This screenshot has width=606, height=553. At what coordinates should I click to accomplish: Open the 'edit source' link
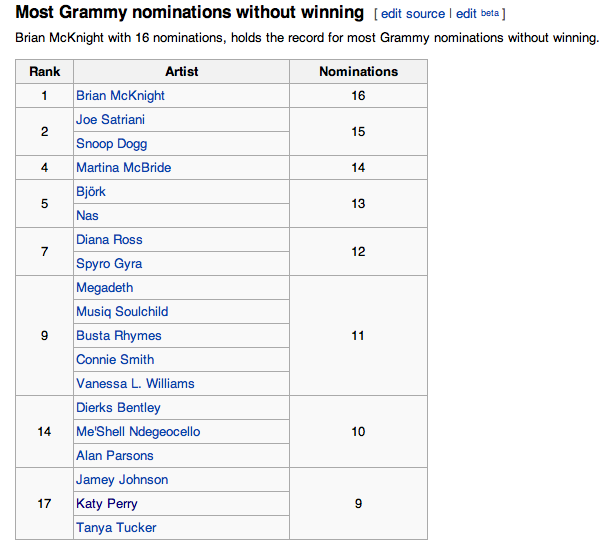click(x=413, y=14)
